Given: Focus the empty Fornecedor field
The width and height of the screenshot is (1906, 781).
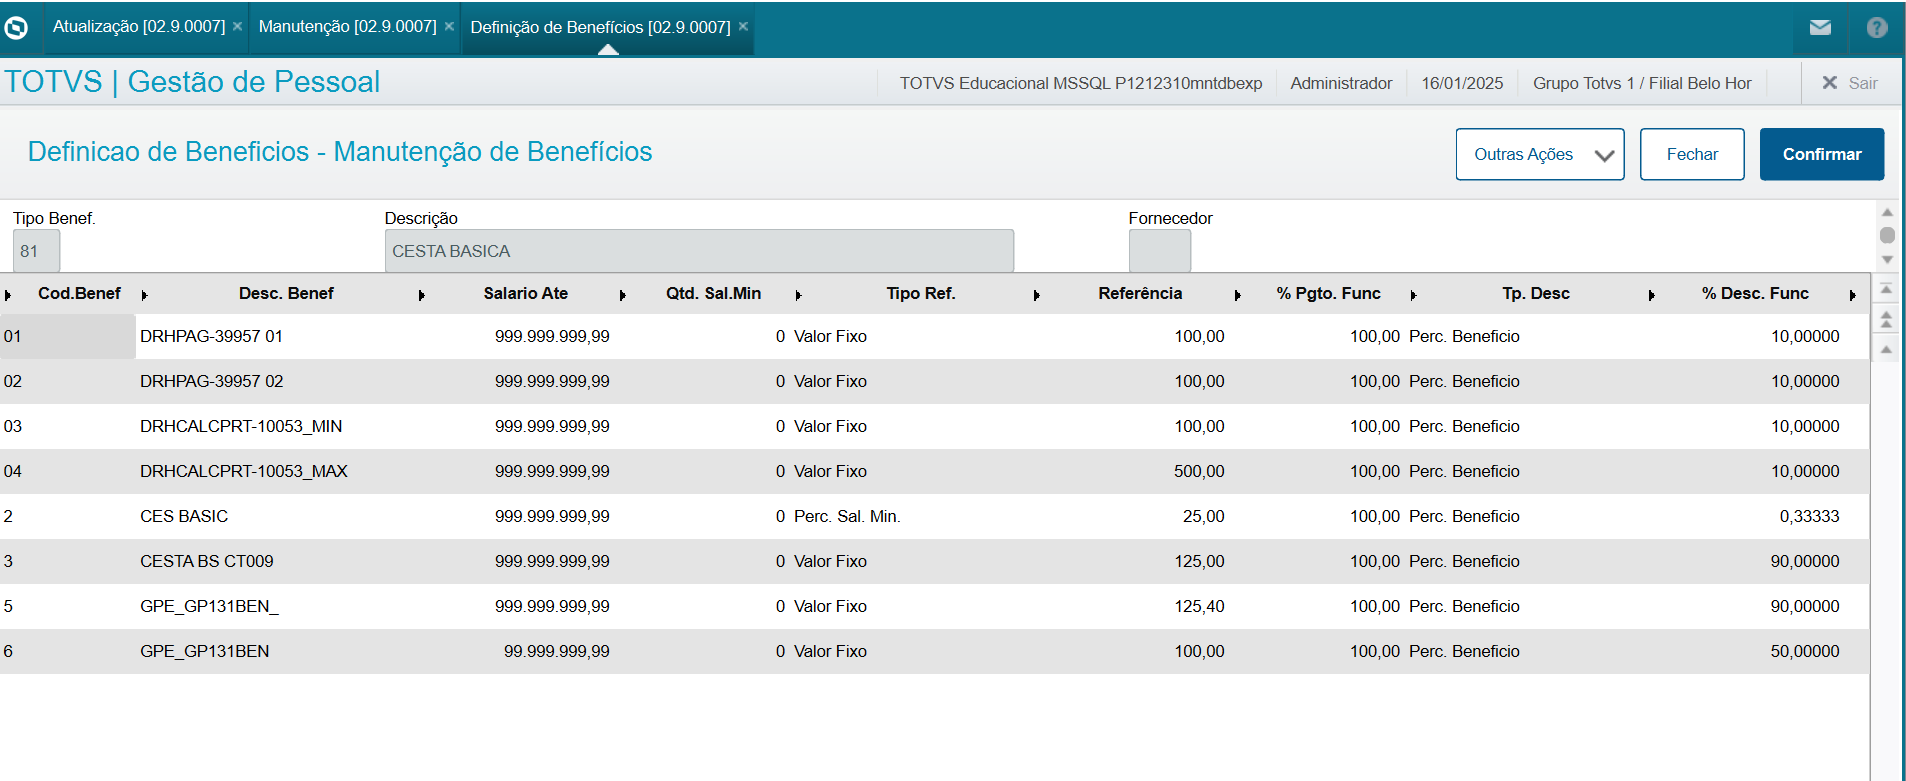Looking at the screenshot, I should (1160, 251).
